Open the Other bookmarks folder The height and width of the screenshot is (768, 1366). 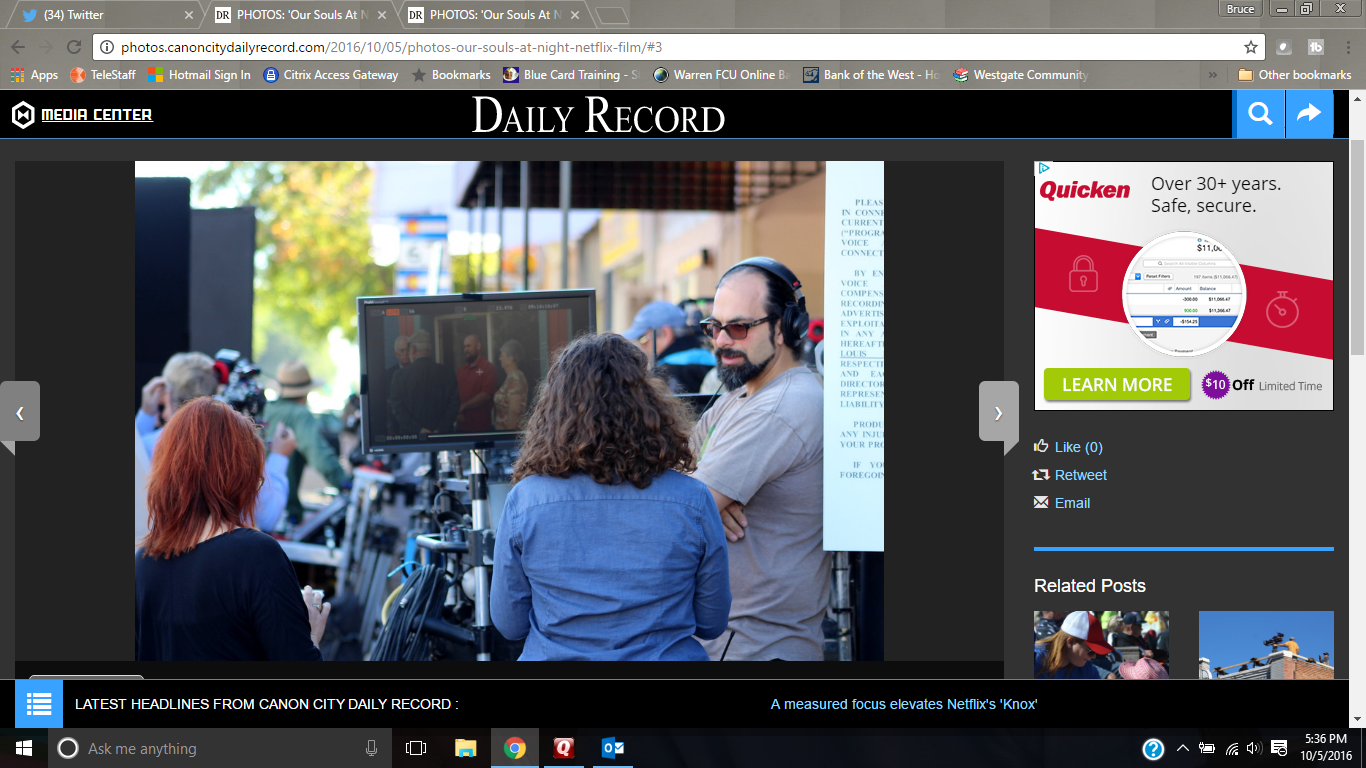[x=1294, y=75]
